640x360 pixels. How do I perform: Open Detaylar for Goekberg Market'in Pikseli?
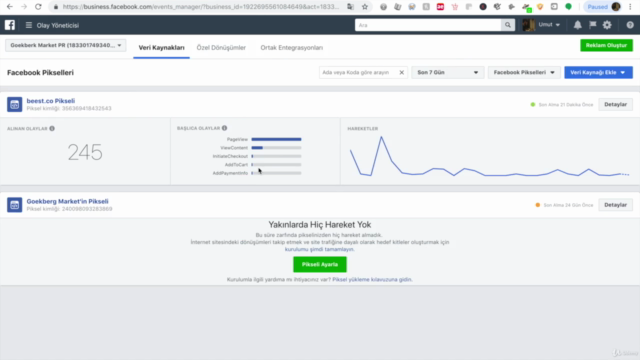click(x=615, y=205)
